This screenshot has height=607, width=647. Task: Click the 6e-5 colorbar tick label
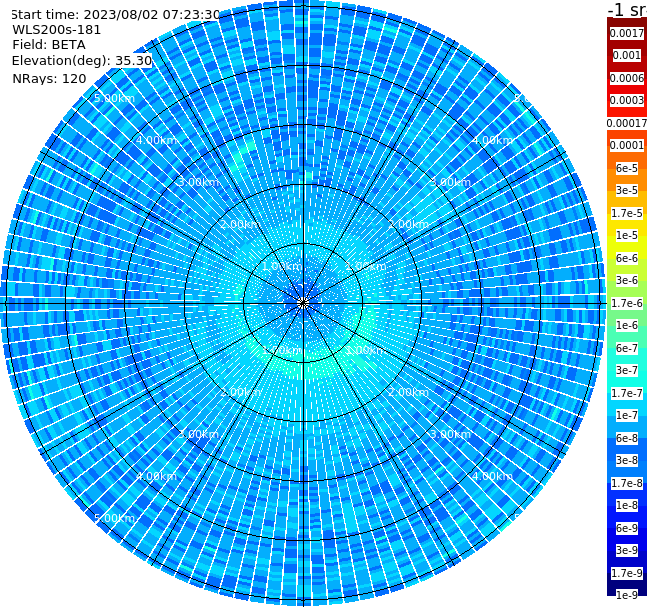click(627, 168)
